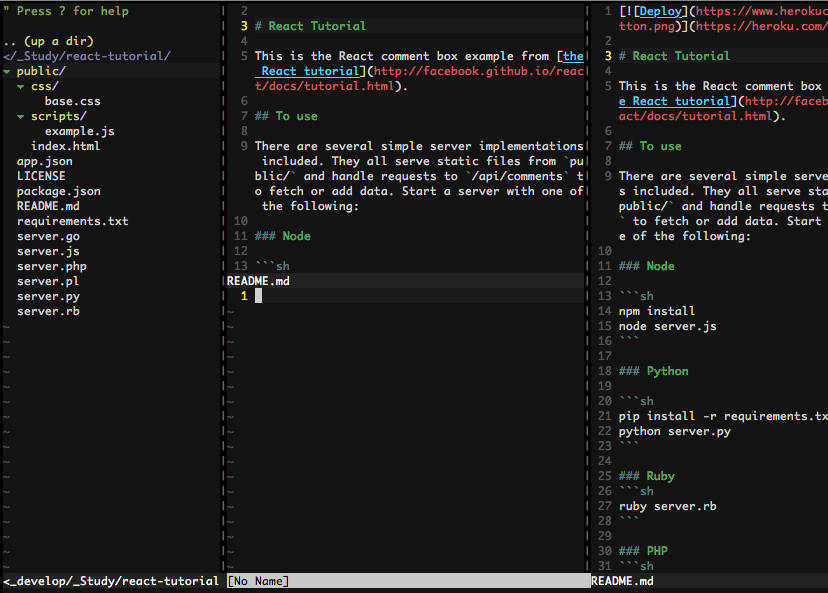The height and width of the screenshot is (593, 828).
Task: Click the react-tutorial root path in tree
Action: point(87,57)
